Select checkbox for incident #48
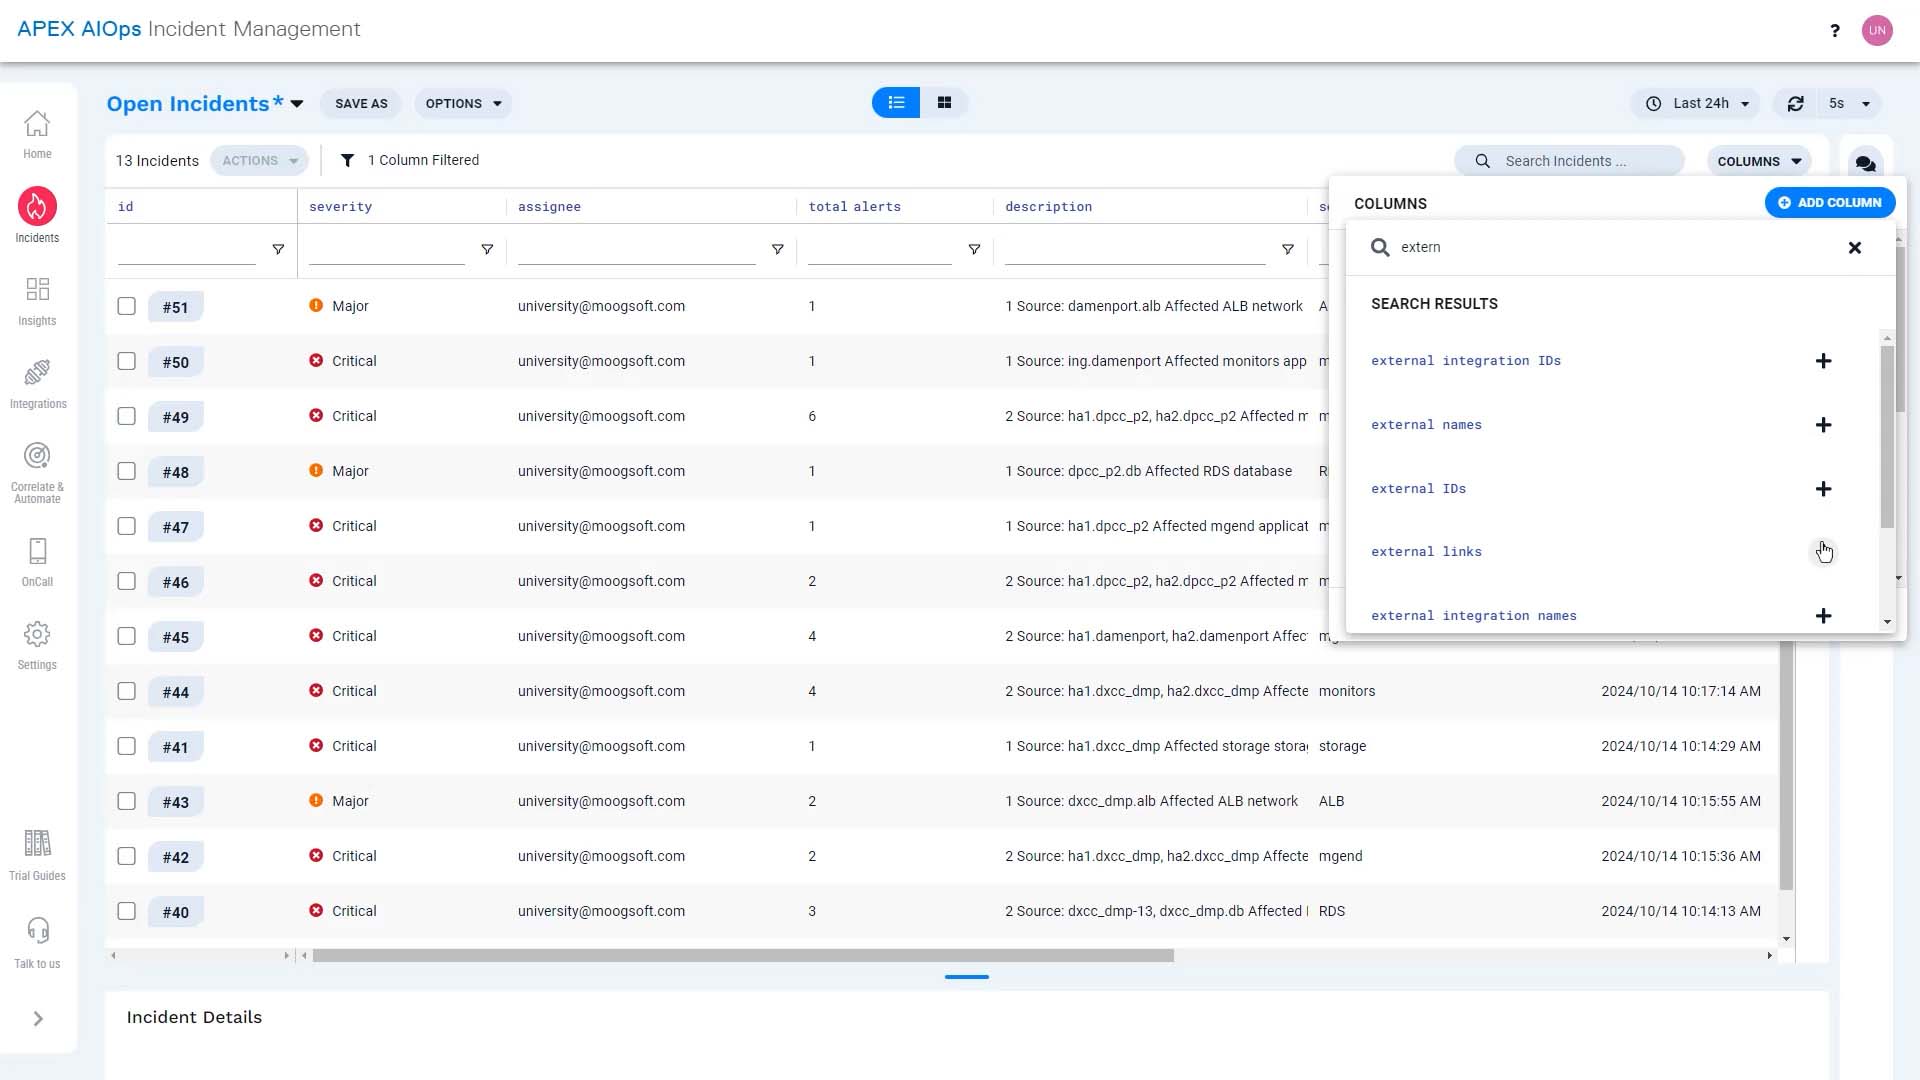Viewport: 1920px width, 1080px height. 126,471
